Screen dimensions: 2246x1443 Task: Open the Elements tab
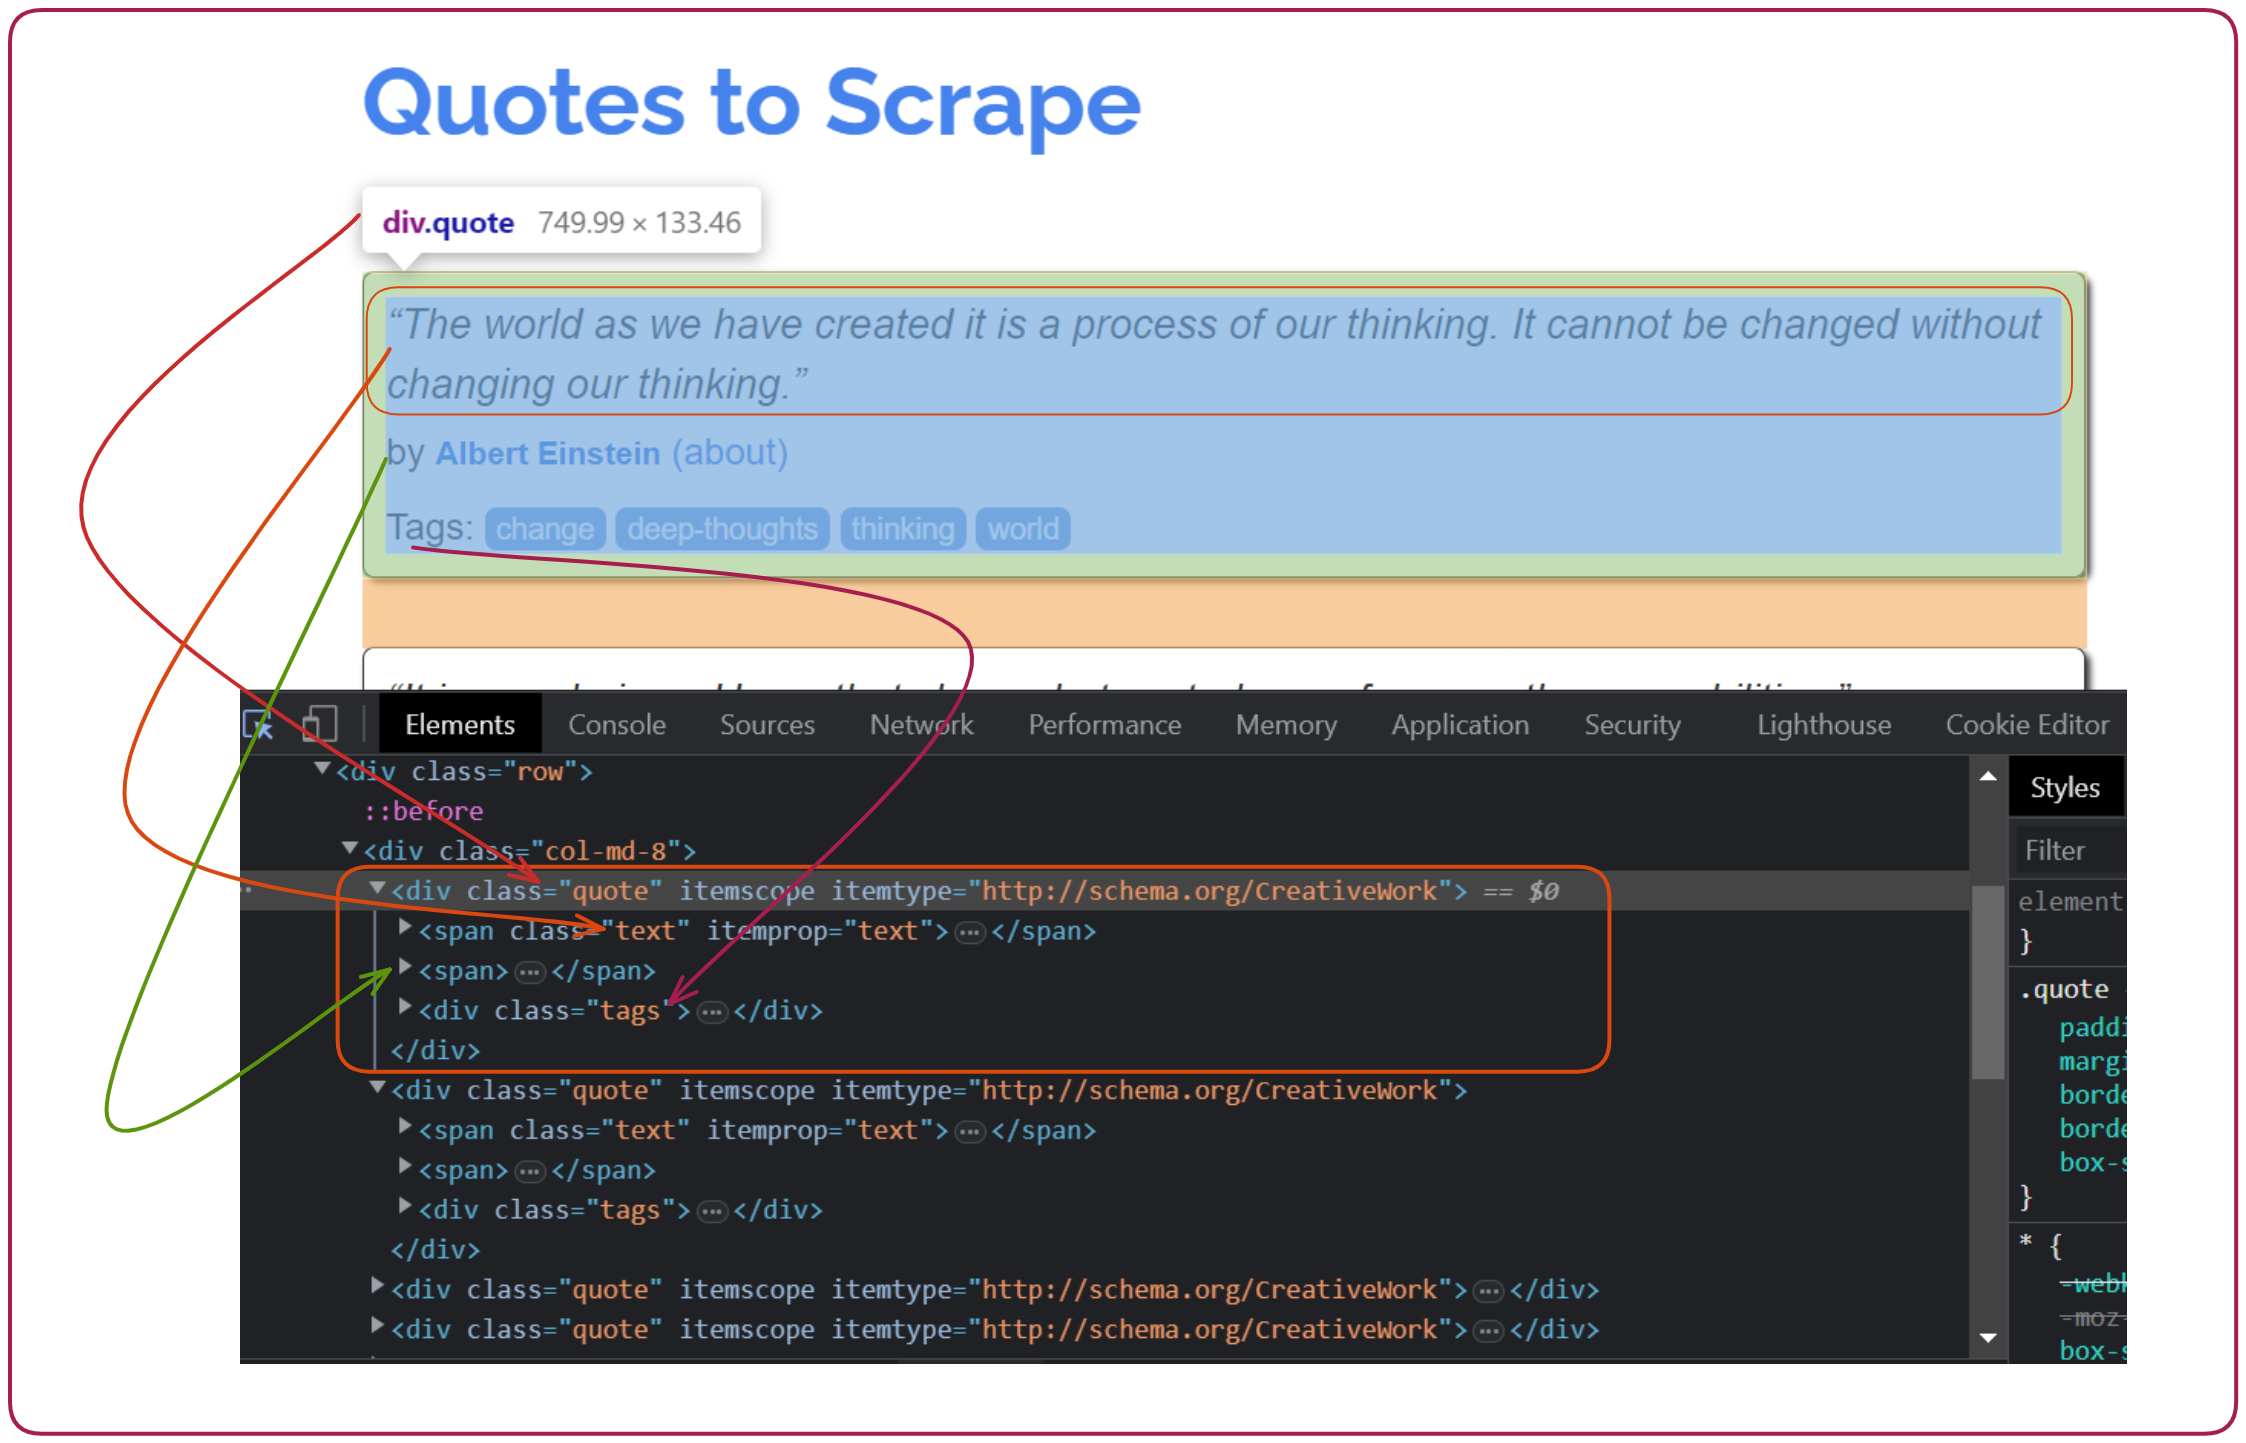(460, 724)
